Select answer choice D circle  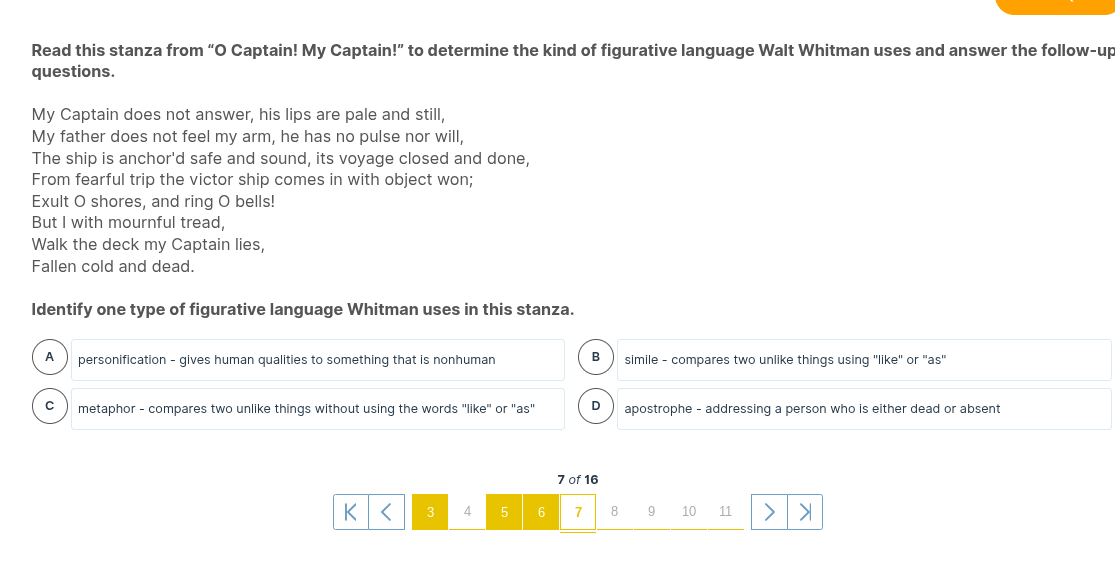click(x=596, y=406)
